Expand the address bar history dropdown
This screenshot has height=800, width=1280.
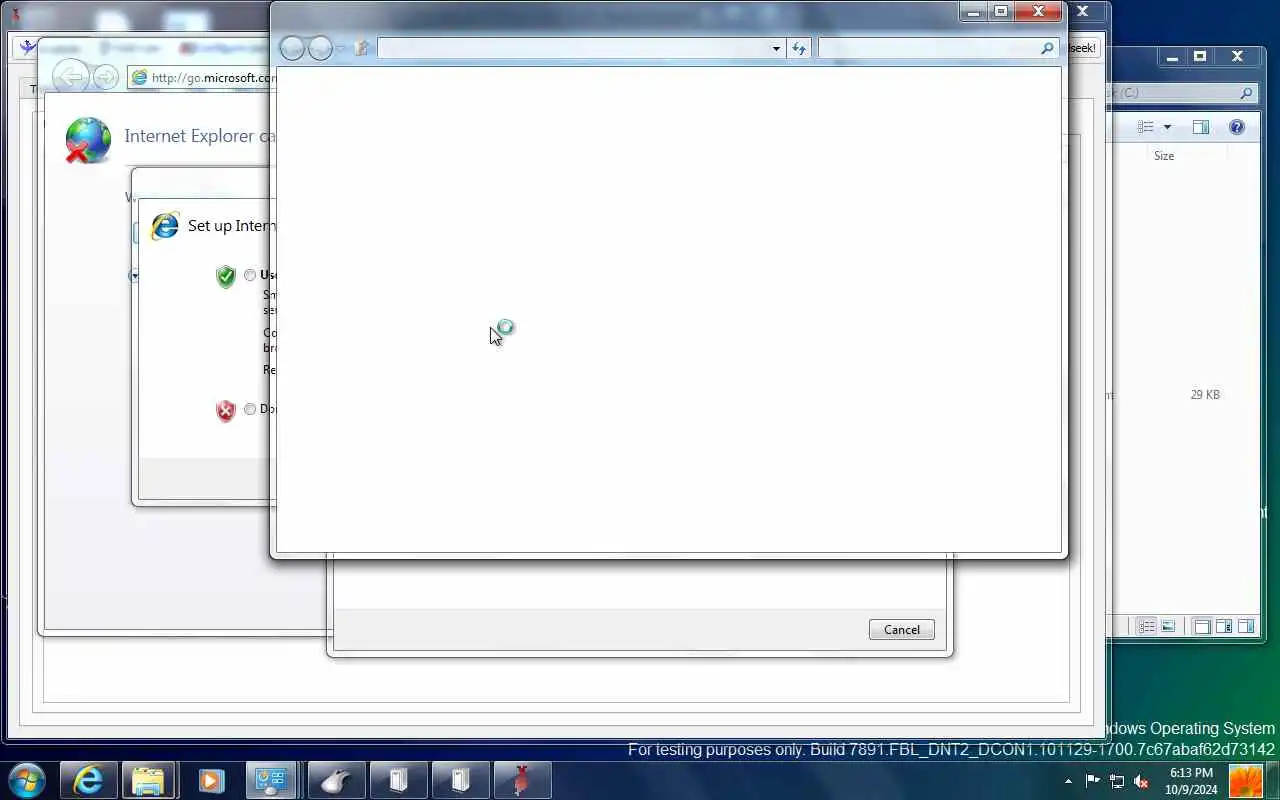click(x=776, y=48)
